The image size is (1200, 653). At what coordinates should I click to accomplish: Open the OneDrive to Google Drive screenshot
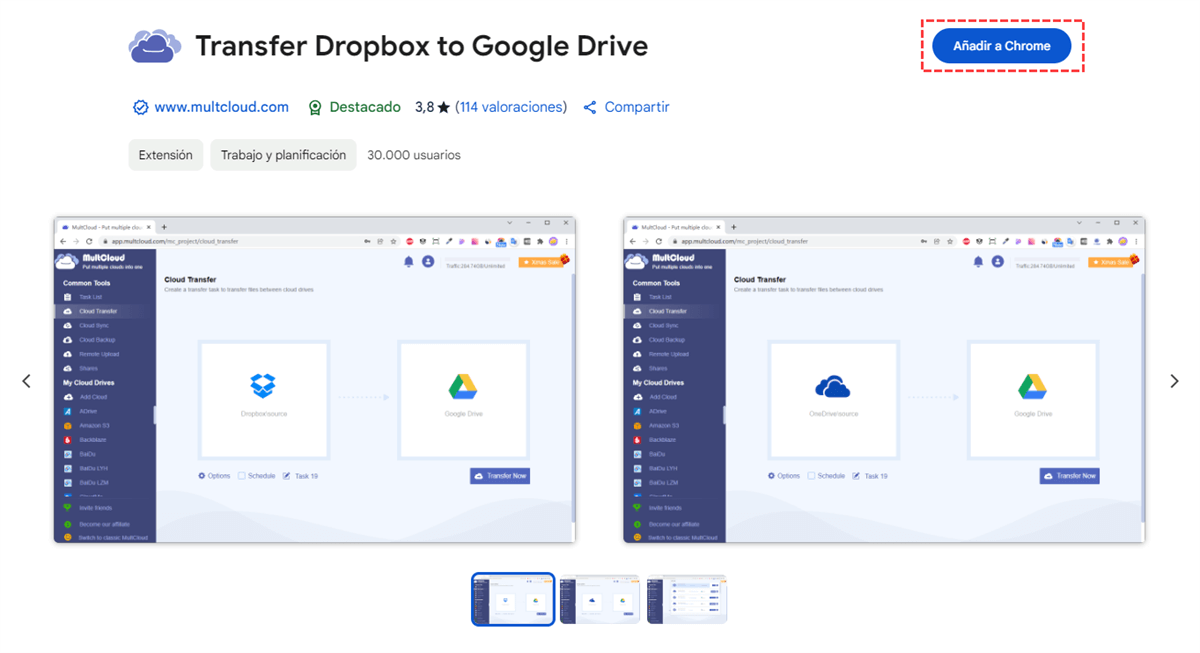point(884,380)
